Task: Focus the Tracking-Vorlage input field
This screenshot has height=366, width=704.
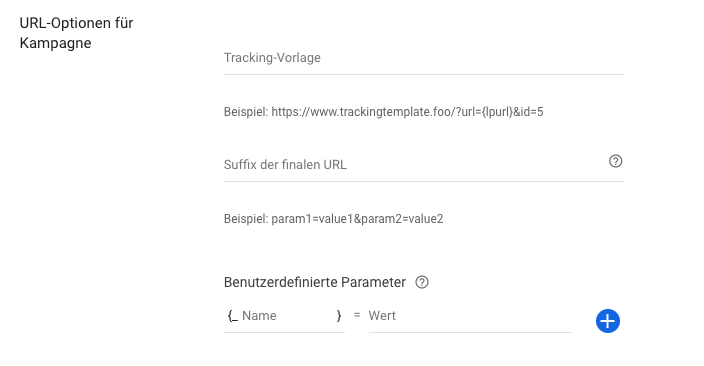Action: (x=423, y=58)
